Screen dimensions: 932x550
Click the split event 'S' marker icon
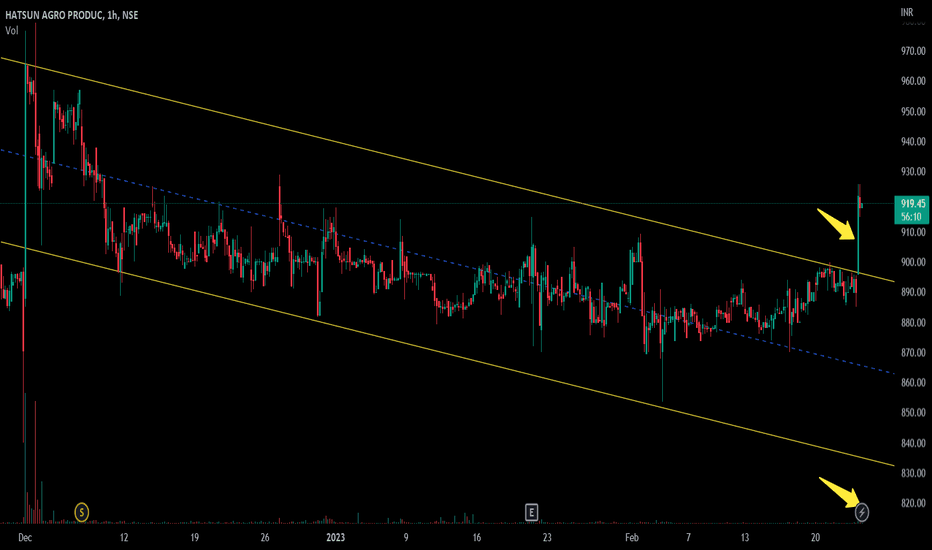tap(81, 512)
